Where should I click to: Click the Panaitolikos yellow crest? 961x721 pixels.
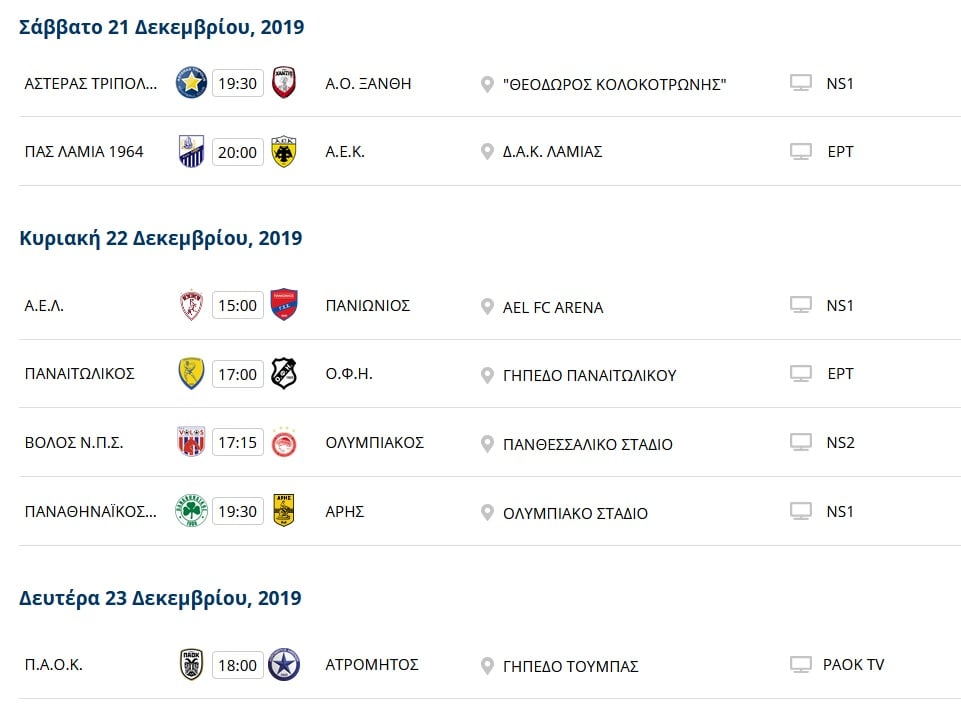tap(191, 374)
